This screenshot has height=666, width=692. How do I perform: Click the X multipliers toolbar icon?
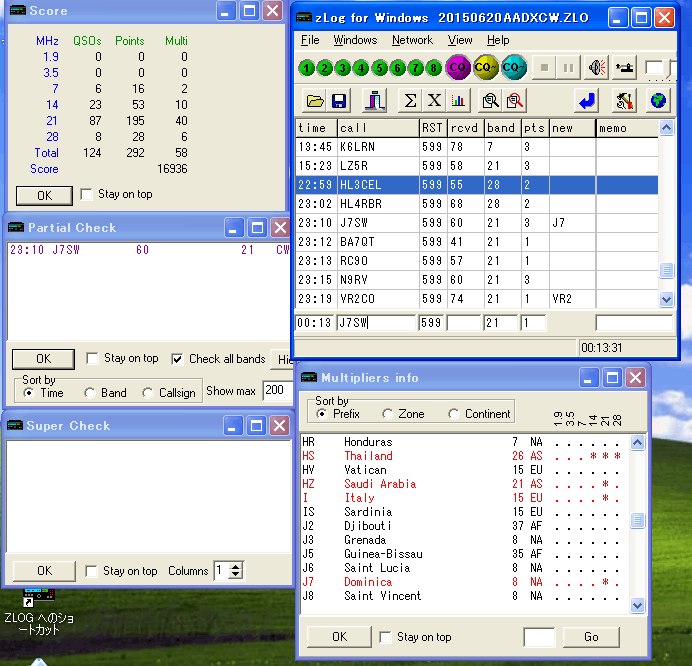click(x=434, y=101)
